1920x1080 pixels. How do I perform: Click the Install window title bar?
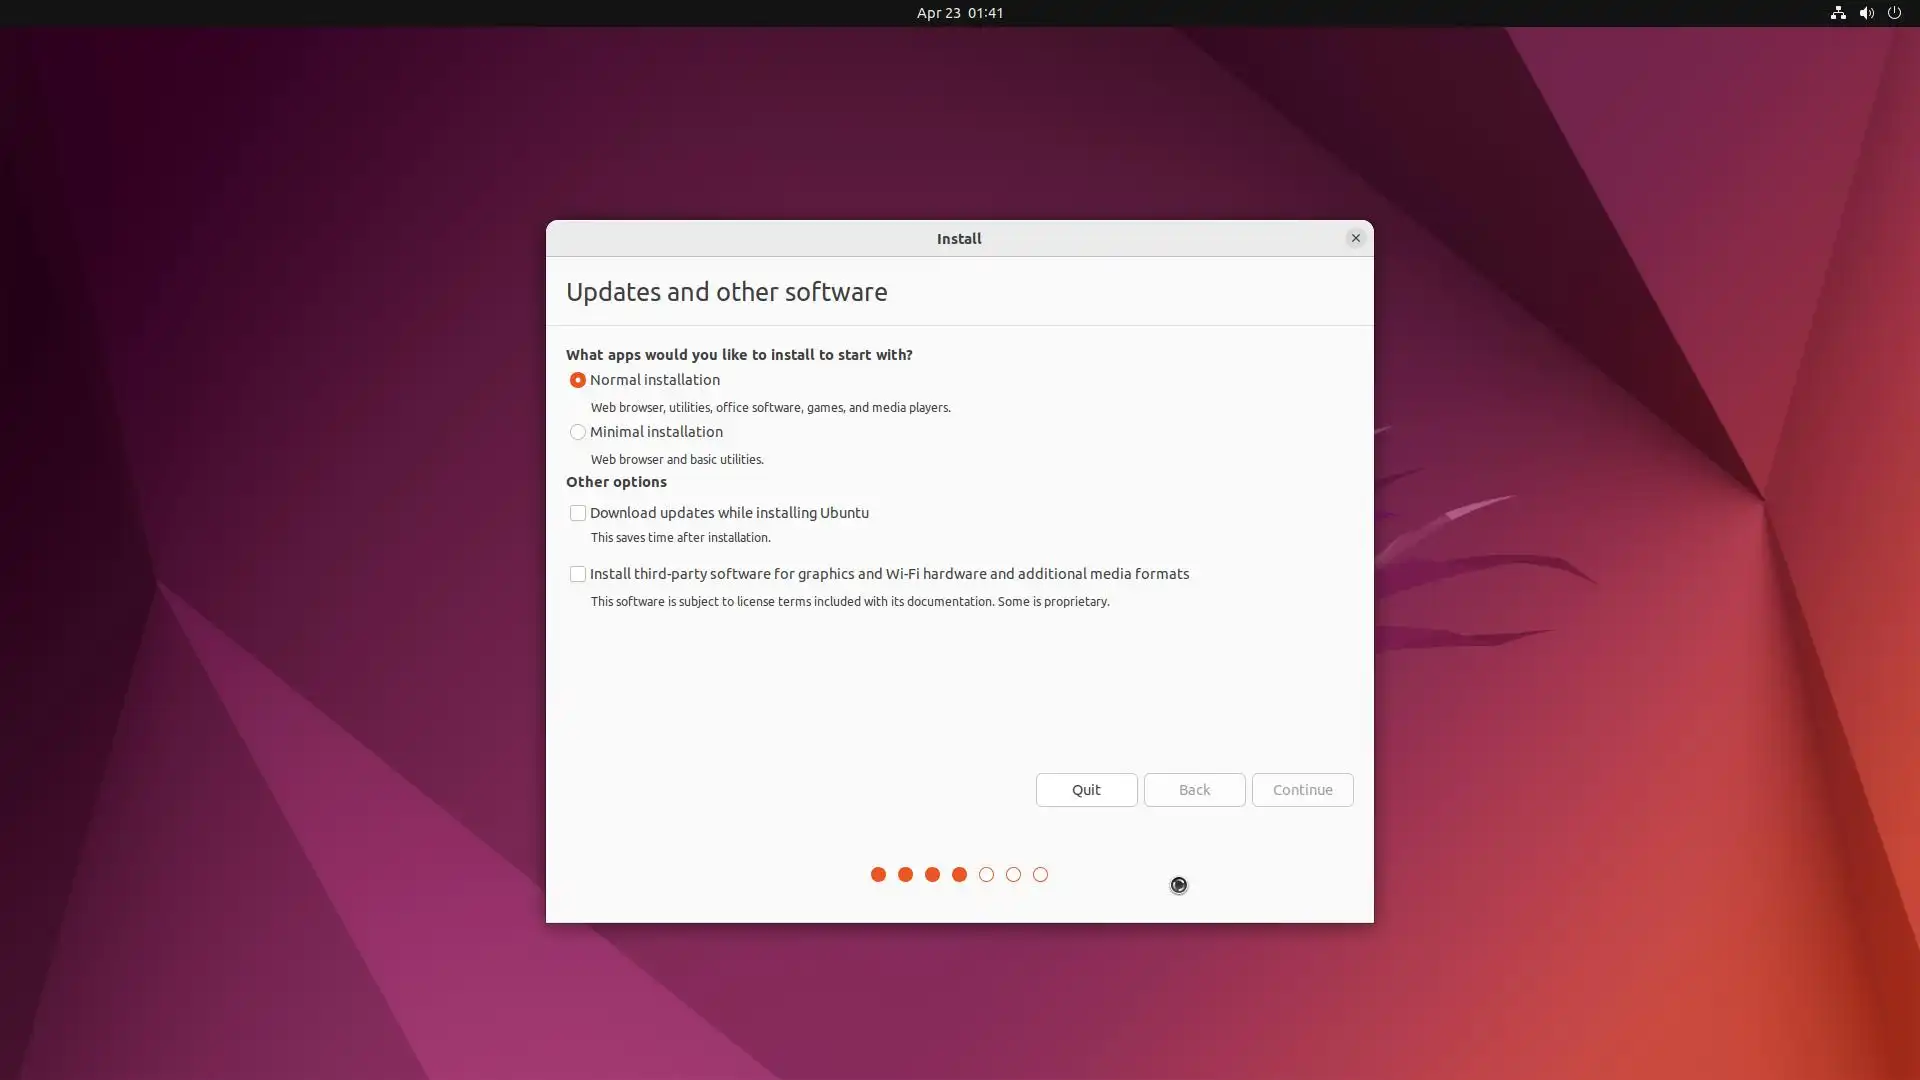click(x=958, y=238)
